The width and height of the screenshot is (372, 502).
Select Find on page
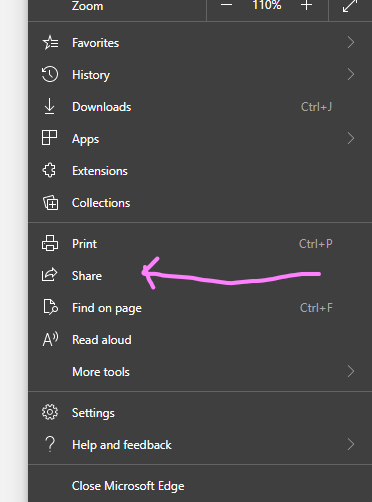coord(200,308)
